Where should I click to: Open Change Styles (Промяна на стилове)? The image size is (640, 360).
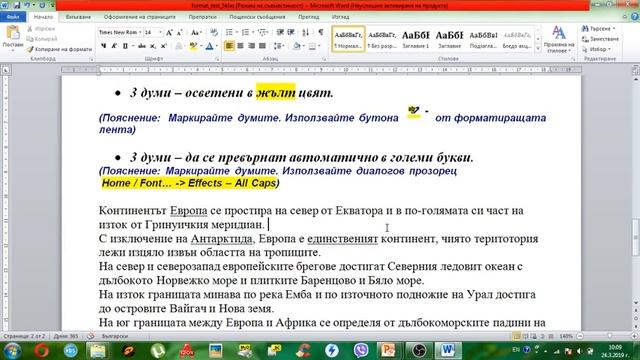click(x=559, y=39)
